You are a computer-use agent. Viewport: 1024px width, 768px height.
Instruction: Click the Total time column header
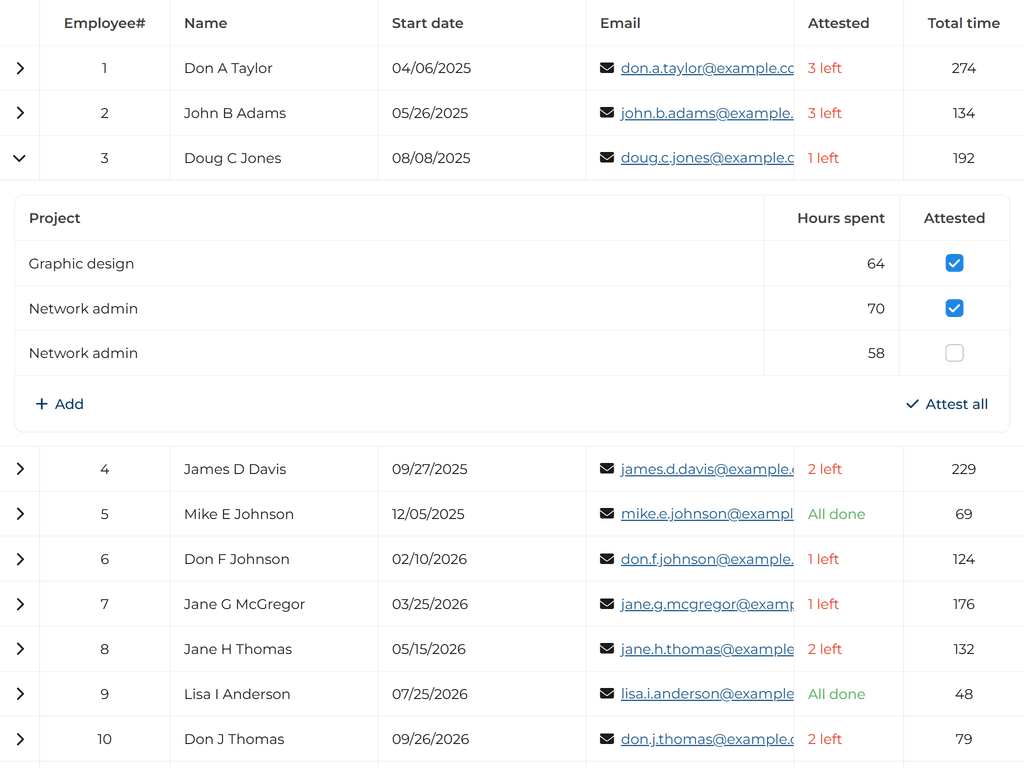pyautogui.click(x=963, y=23)
